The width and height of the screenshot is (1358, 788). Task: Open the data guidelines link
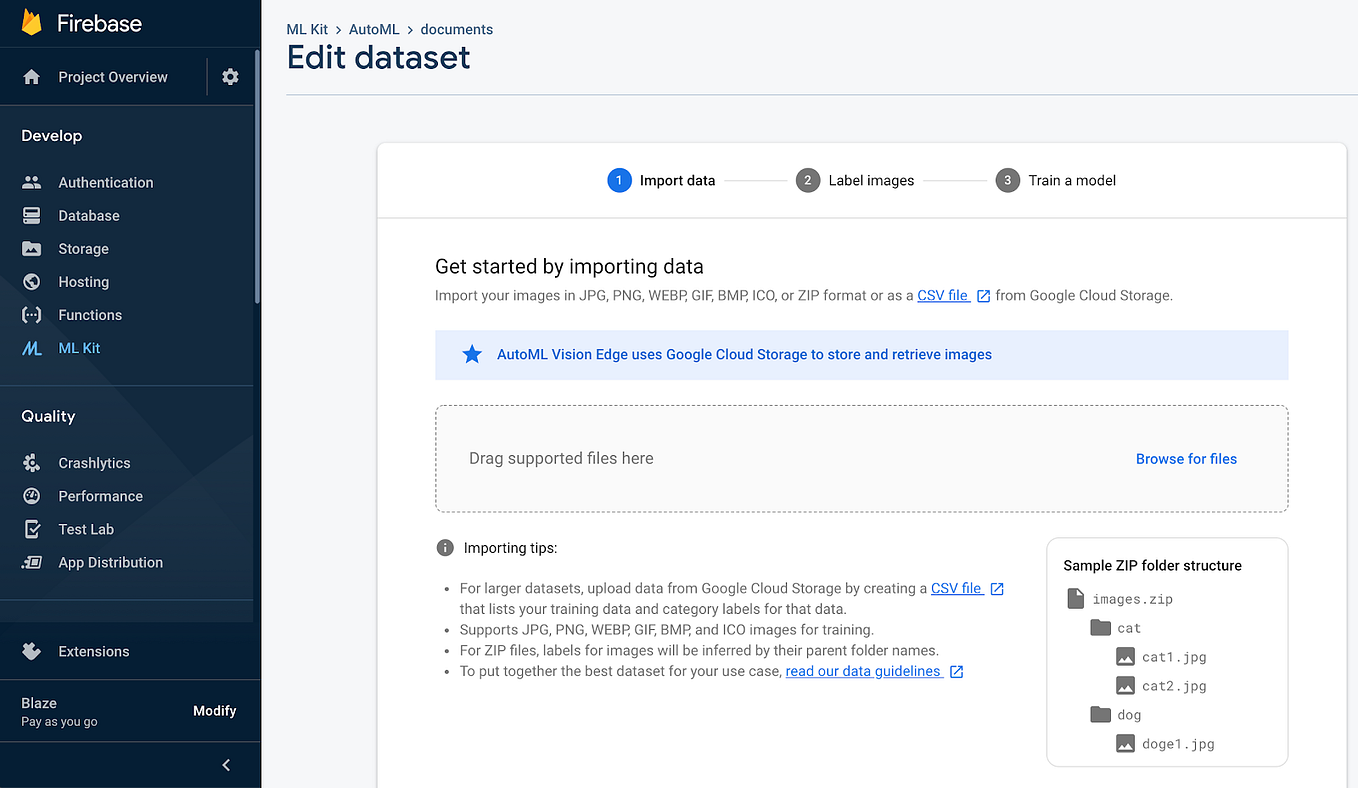click(x=864, y=670)
